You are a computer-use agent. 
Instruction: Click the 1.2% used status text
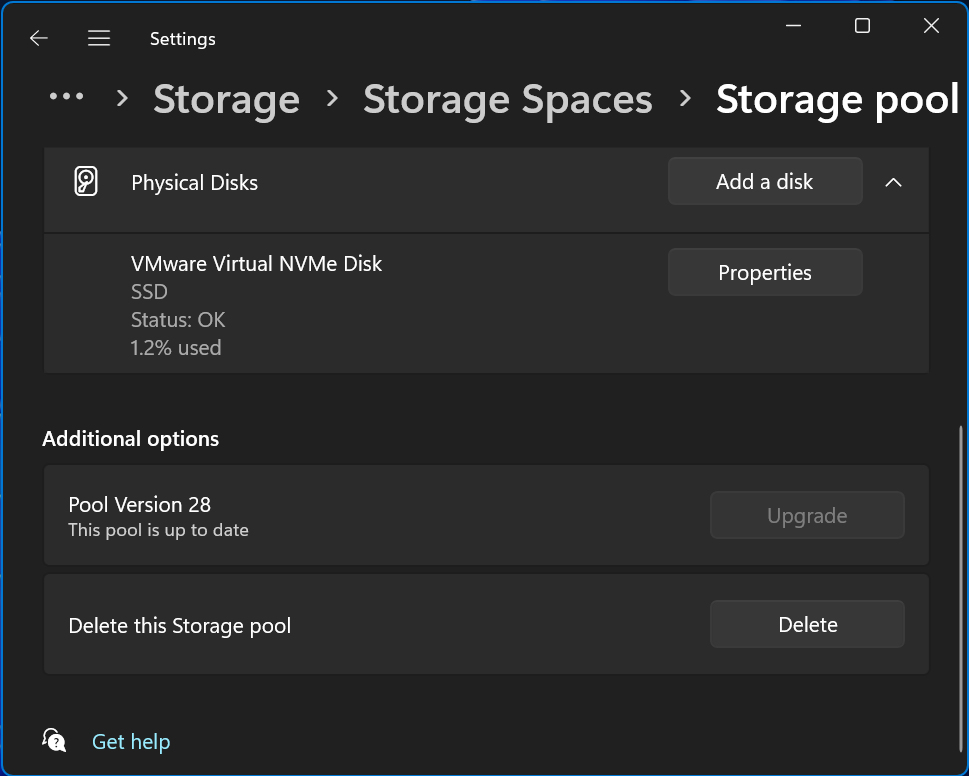click(176, 347)
